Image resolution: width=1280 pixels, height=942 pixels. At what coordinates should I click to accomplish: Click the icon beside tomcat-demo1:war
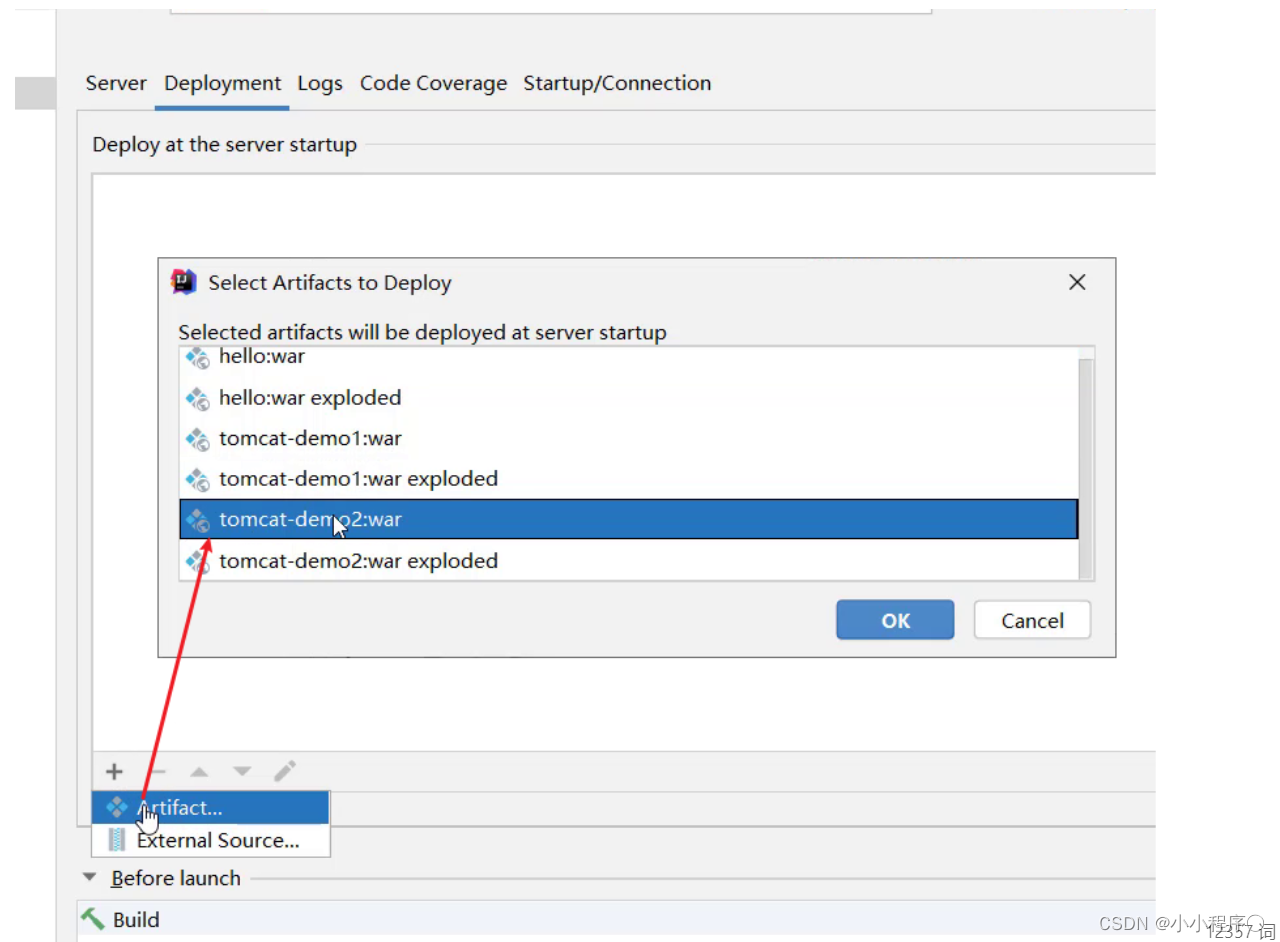tap(198, 439)
